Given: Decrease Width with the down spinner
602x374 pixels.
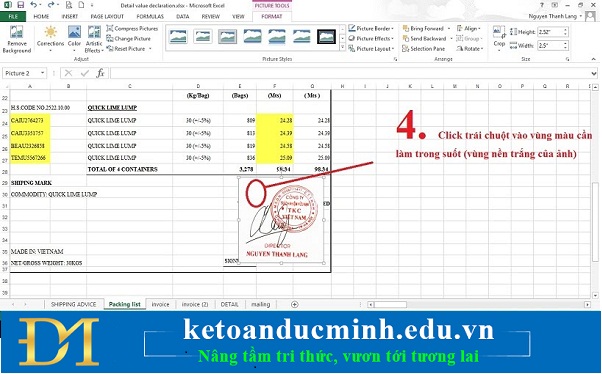Looking at the screenshot, I should 566,48.
